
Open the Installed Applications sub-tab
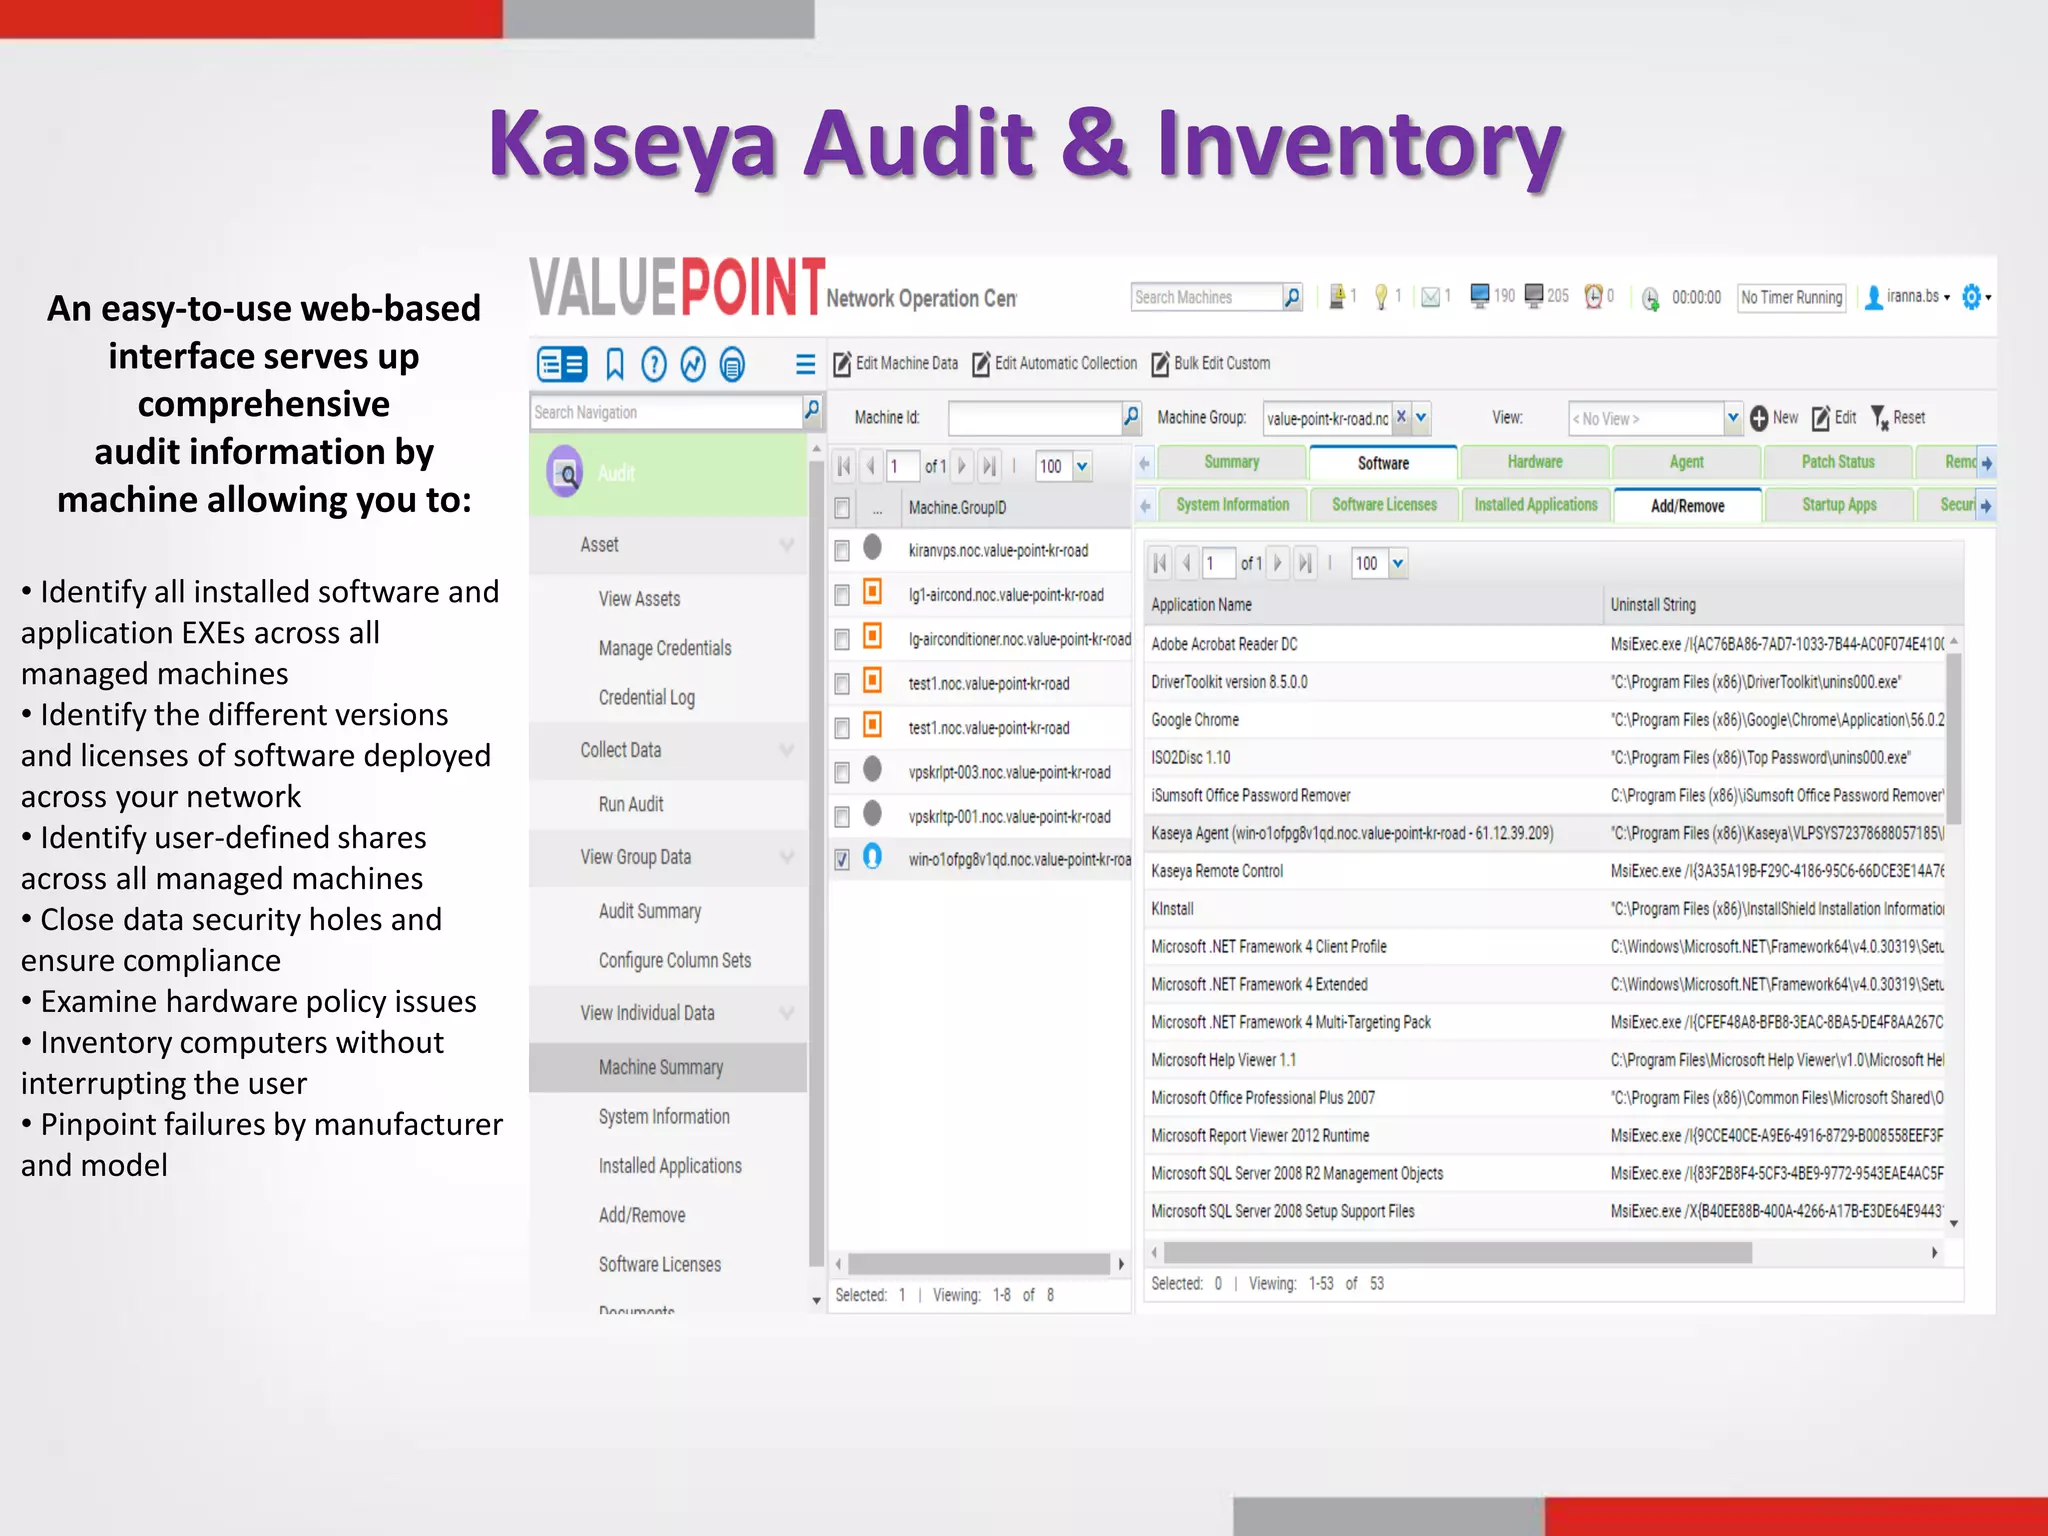(x=1535, y=505)
